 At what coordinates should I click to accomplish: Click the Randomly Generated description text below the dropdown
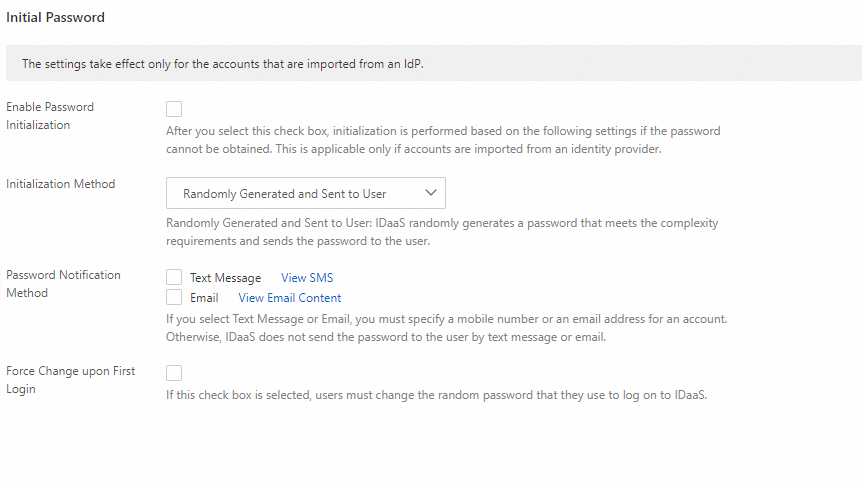(x=442, y=232)
